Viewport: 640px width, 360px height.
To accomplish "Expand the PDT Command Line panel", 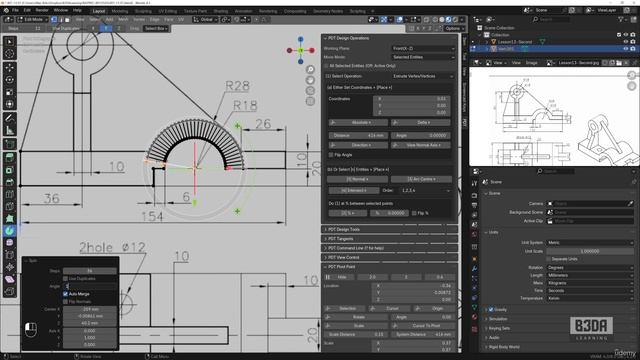I will coord(390,248).
